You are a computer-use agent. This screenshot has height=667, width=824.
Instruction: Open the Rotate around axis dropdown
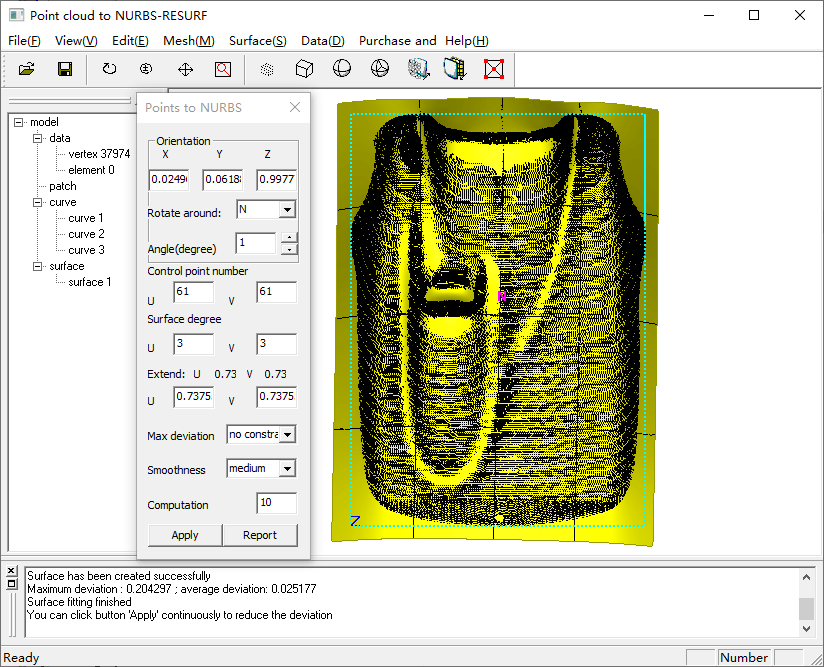tap(288, 210)
